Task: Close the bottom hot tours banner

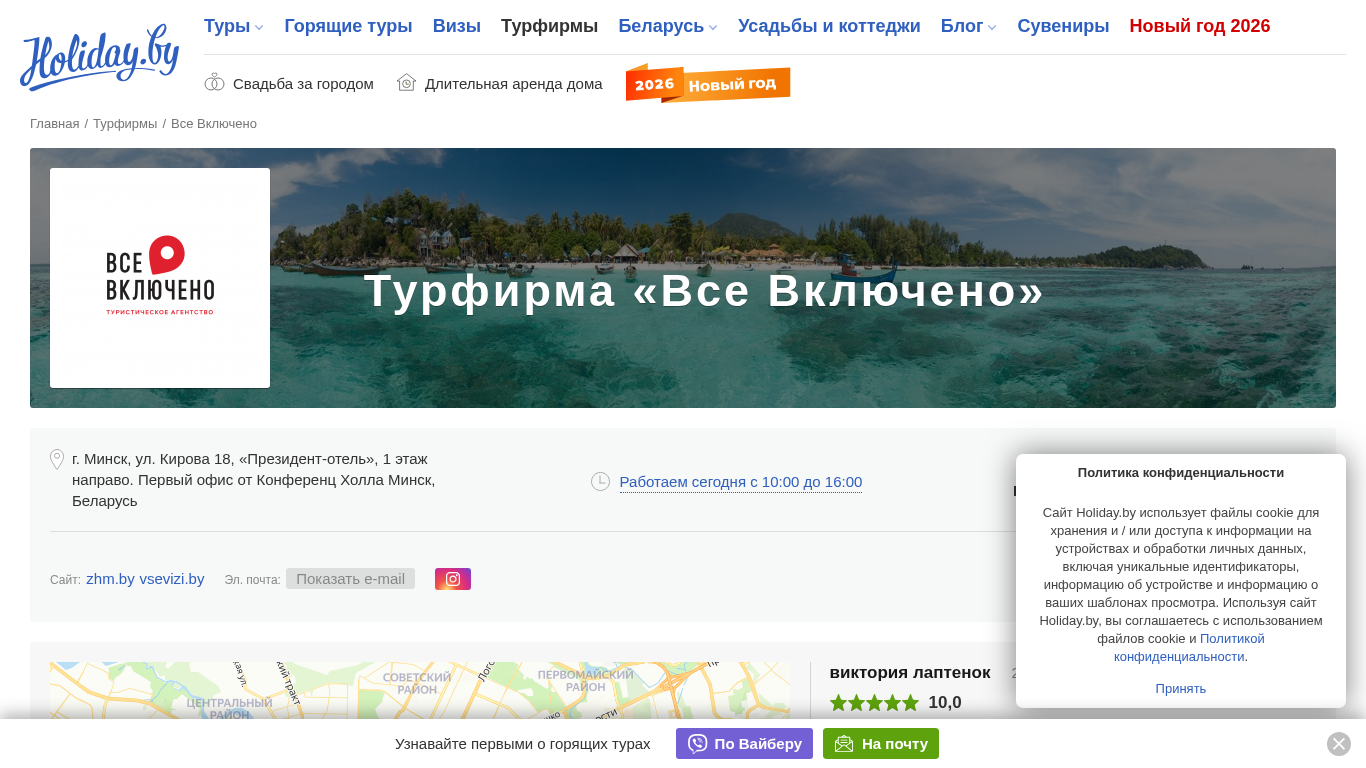Action: pos(1338,744)
